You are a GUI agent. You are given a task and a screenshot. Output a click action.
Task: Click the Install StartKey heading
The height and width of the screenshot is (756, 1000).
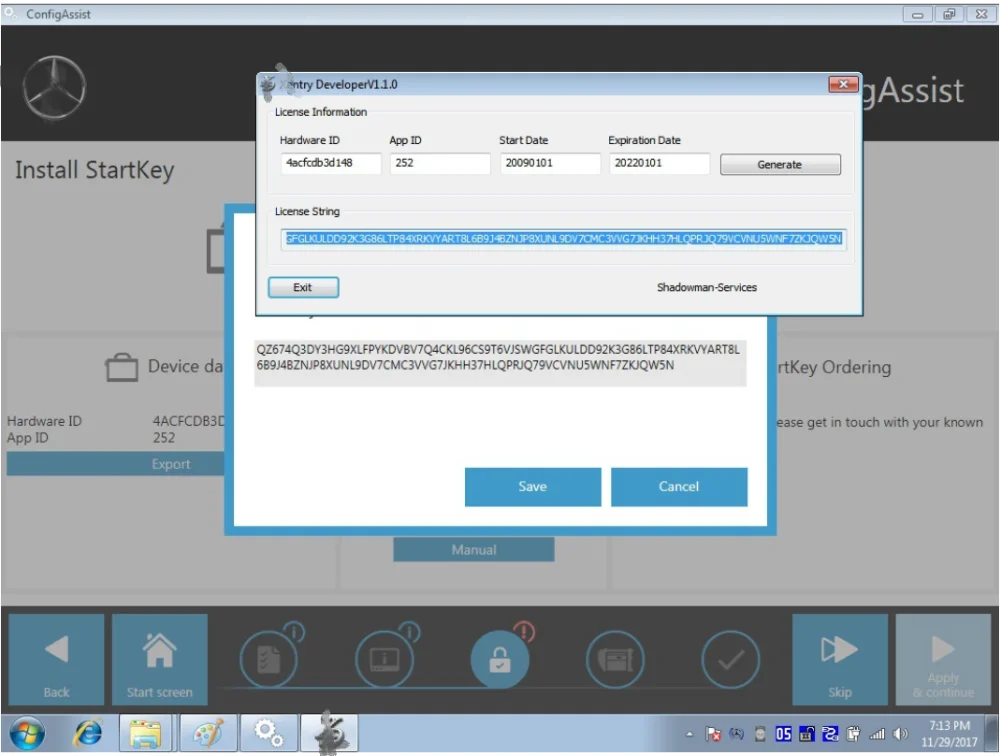[x=94, y=170]
